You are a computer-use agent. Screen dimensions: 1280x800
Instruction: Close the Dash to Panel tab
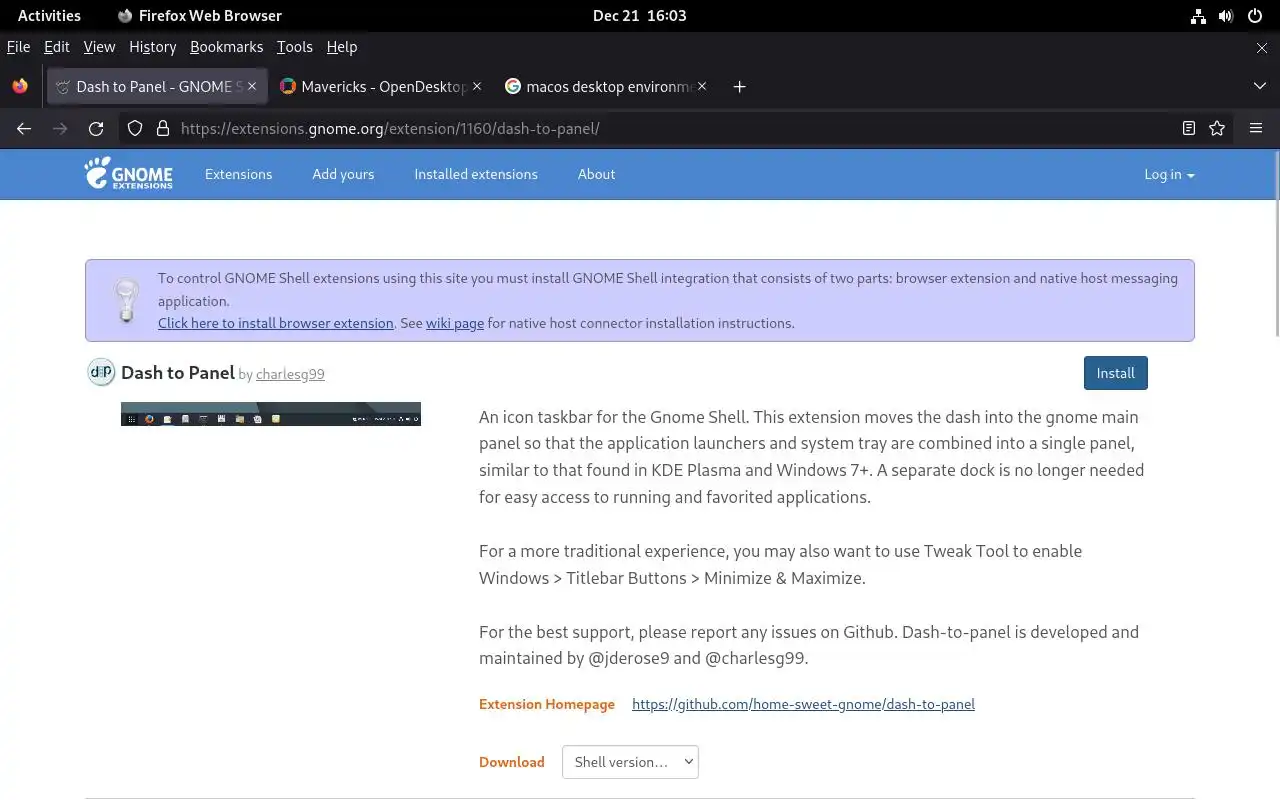pos(252,87)
